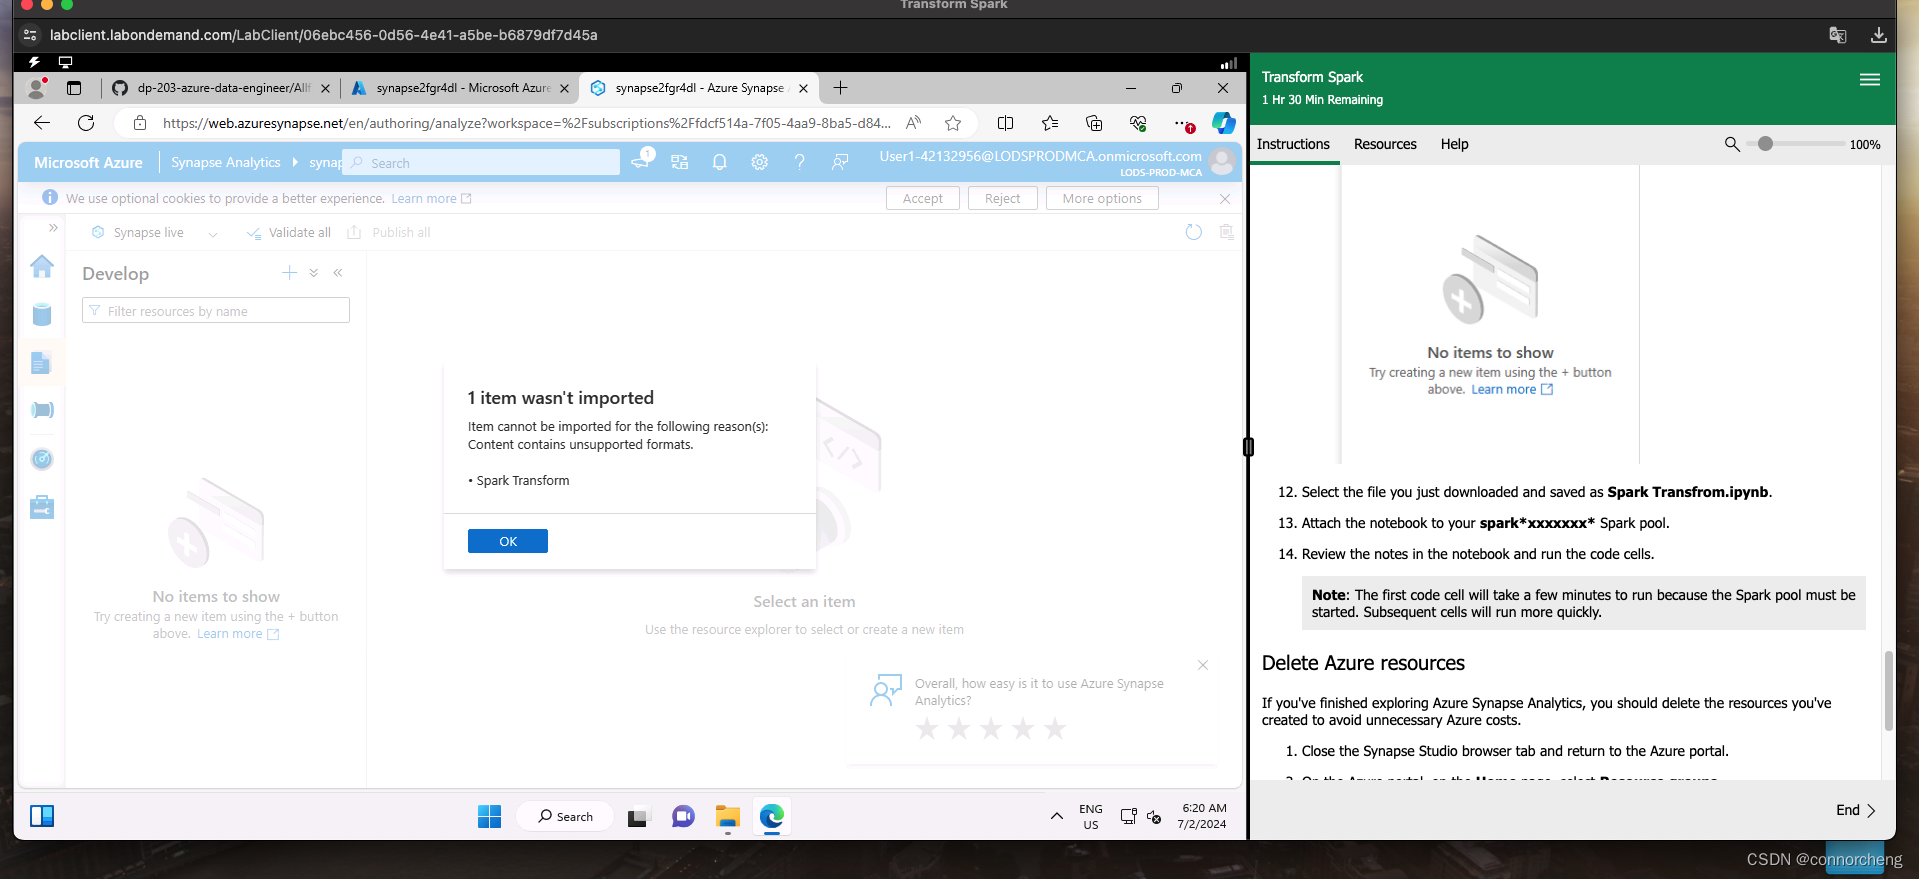Reject optional cookies

coord(1002,198)
